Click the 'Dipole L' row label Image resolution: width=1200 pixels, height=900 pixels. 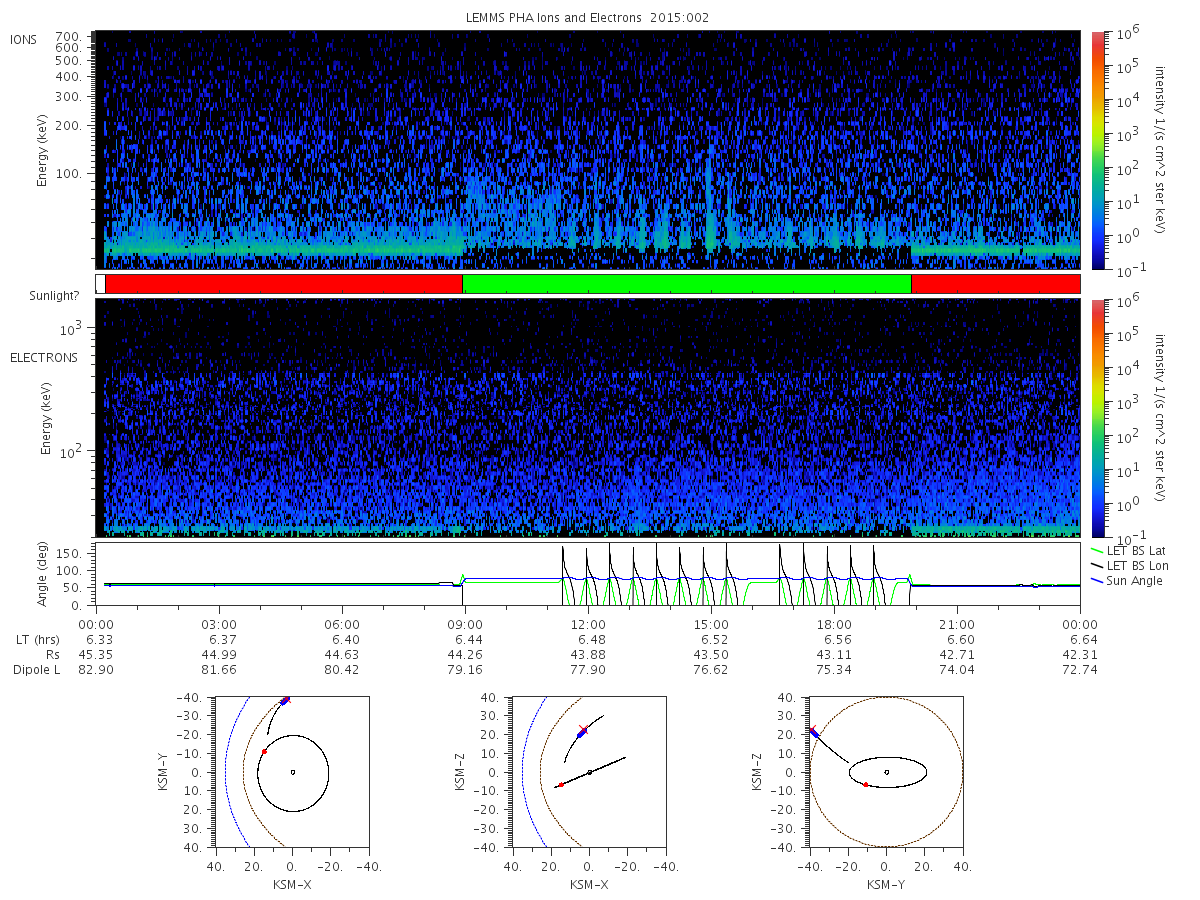[37, 670]
